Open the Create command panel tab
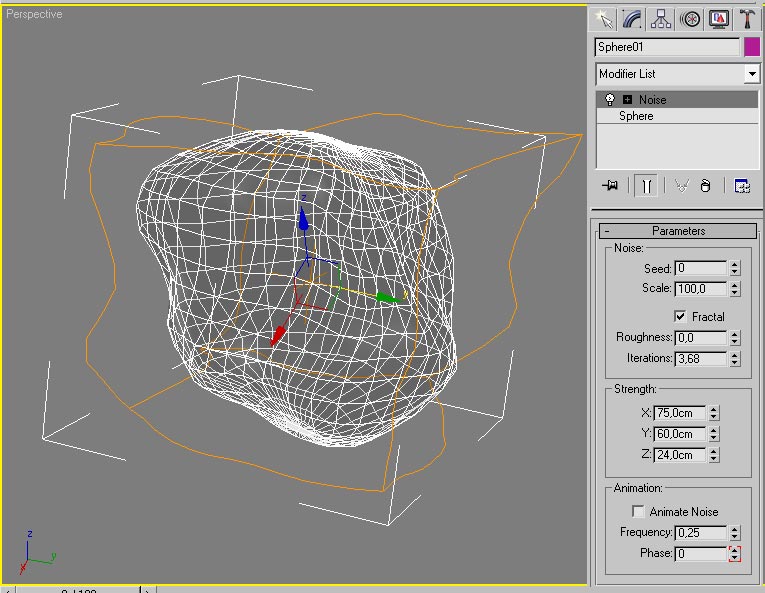 click(603, 18)
